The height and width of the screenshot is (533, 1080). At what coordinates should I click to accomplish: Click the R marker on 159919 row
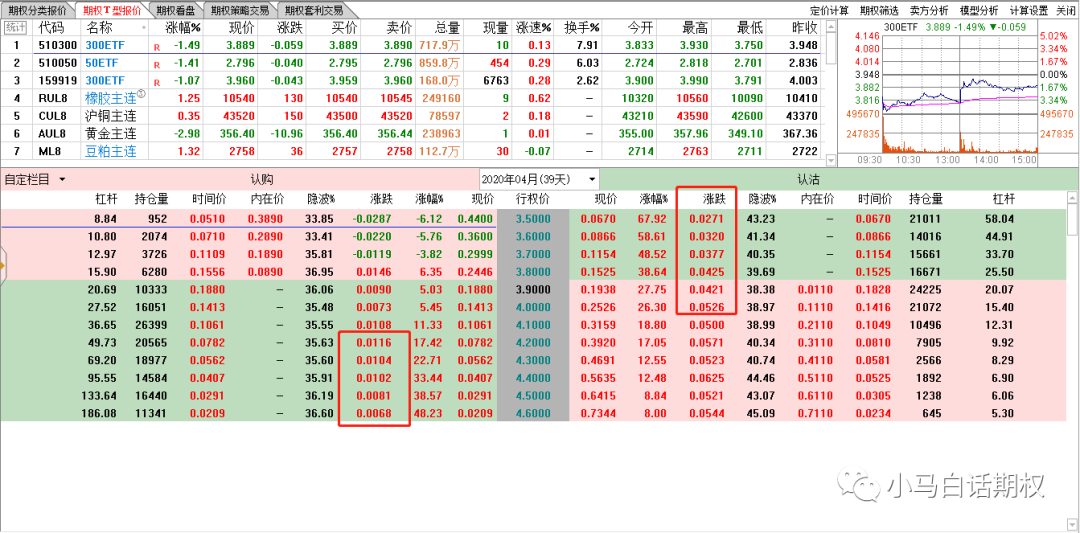[157, 83]
